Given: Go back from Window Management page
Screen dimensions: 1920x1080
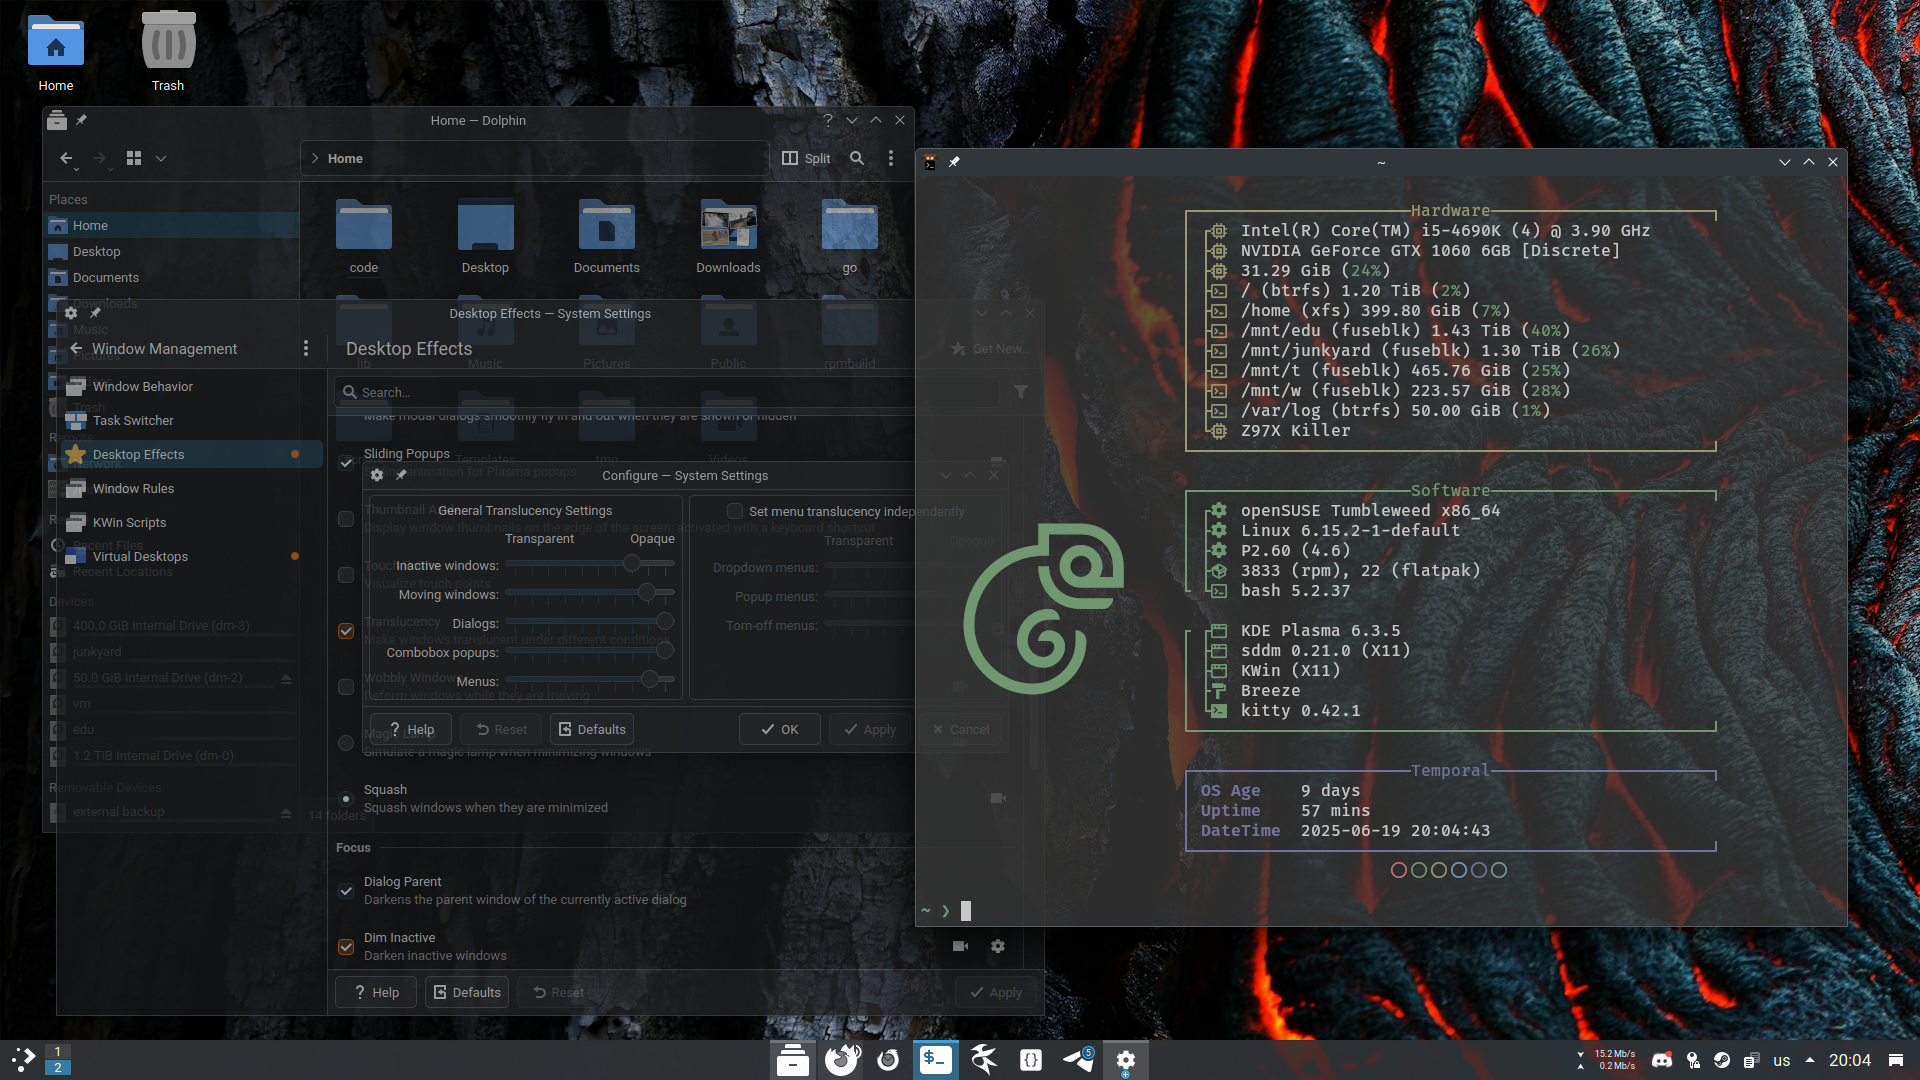Looking at the screenshot, I should coord(76,348).
